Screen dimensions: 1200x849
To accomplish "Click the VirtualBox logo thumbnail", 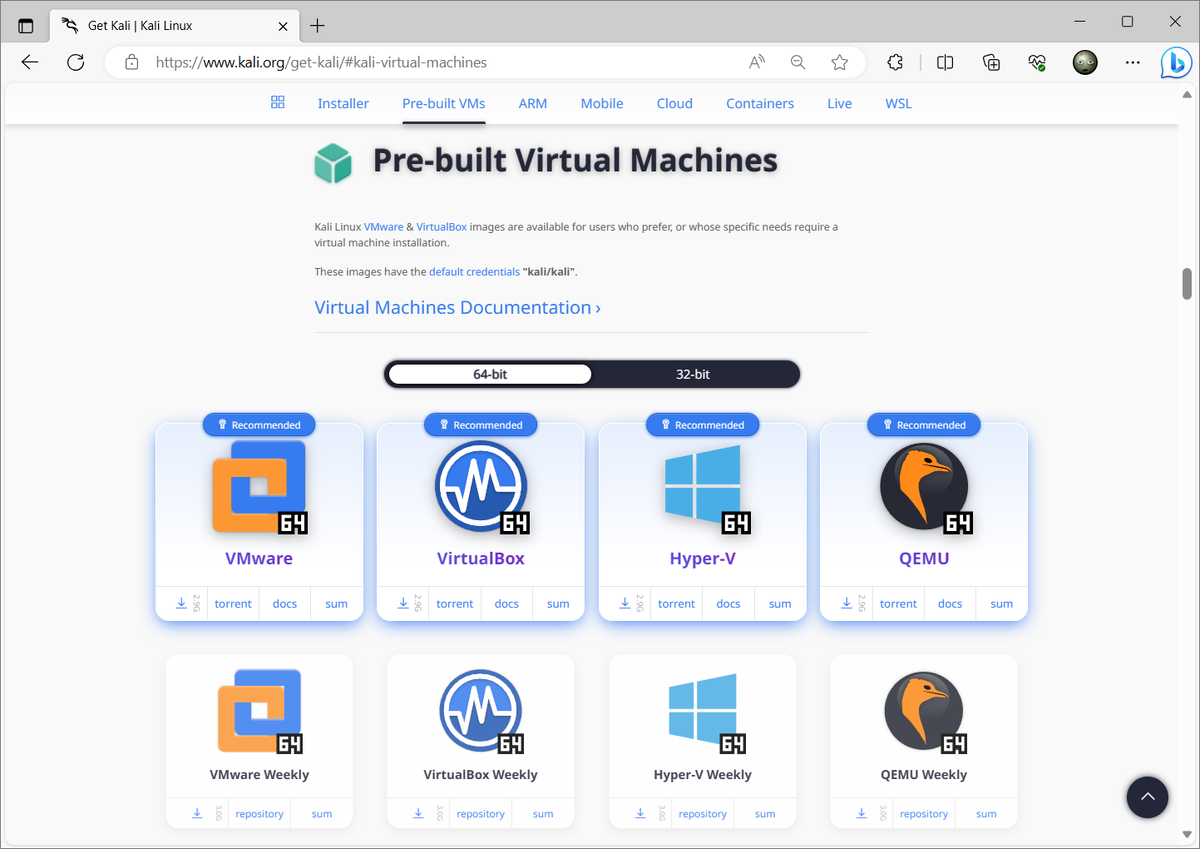I will click(x=481, y=486).
